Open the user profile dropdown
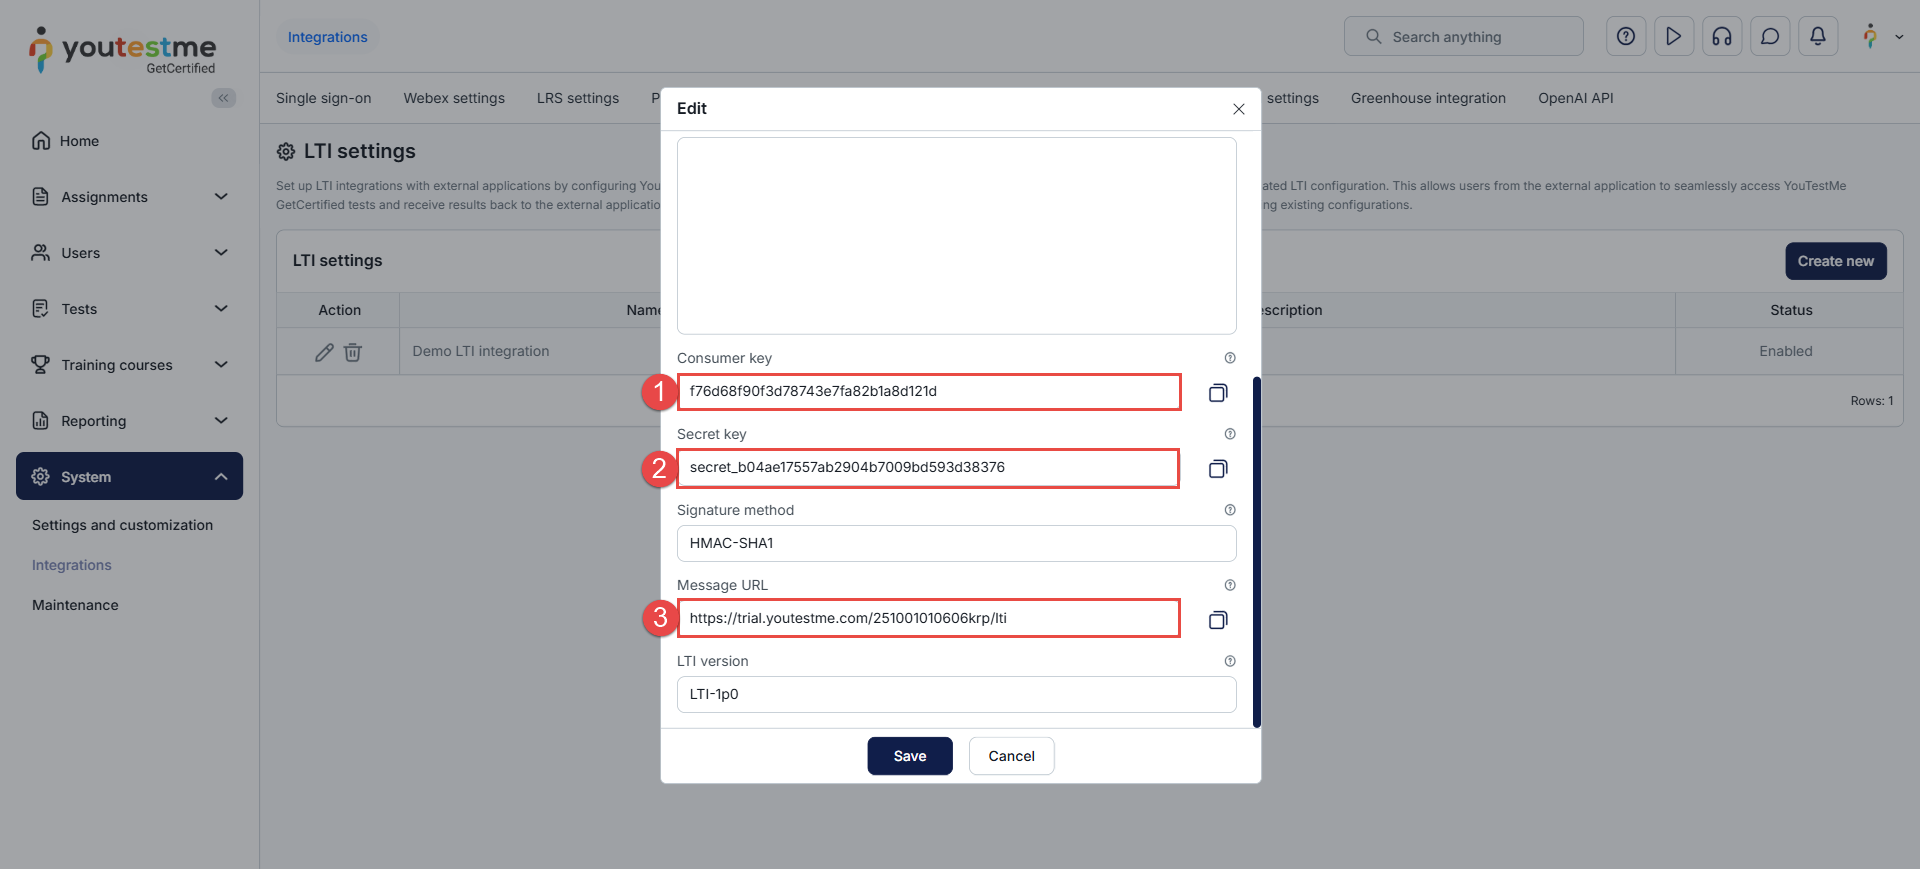This screenshot has height=869, width=1920. click(x=1881, y=37)
